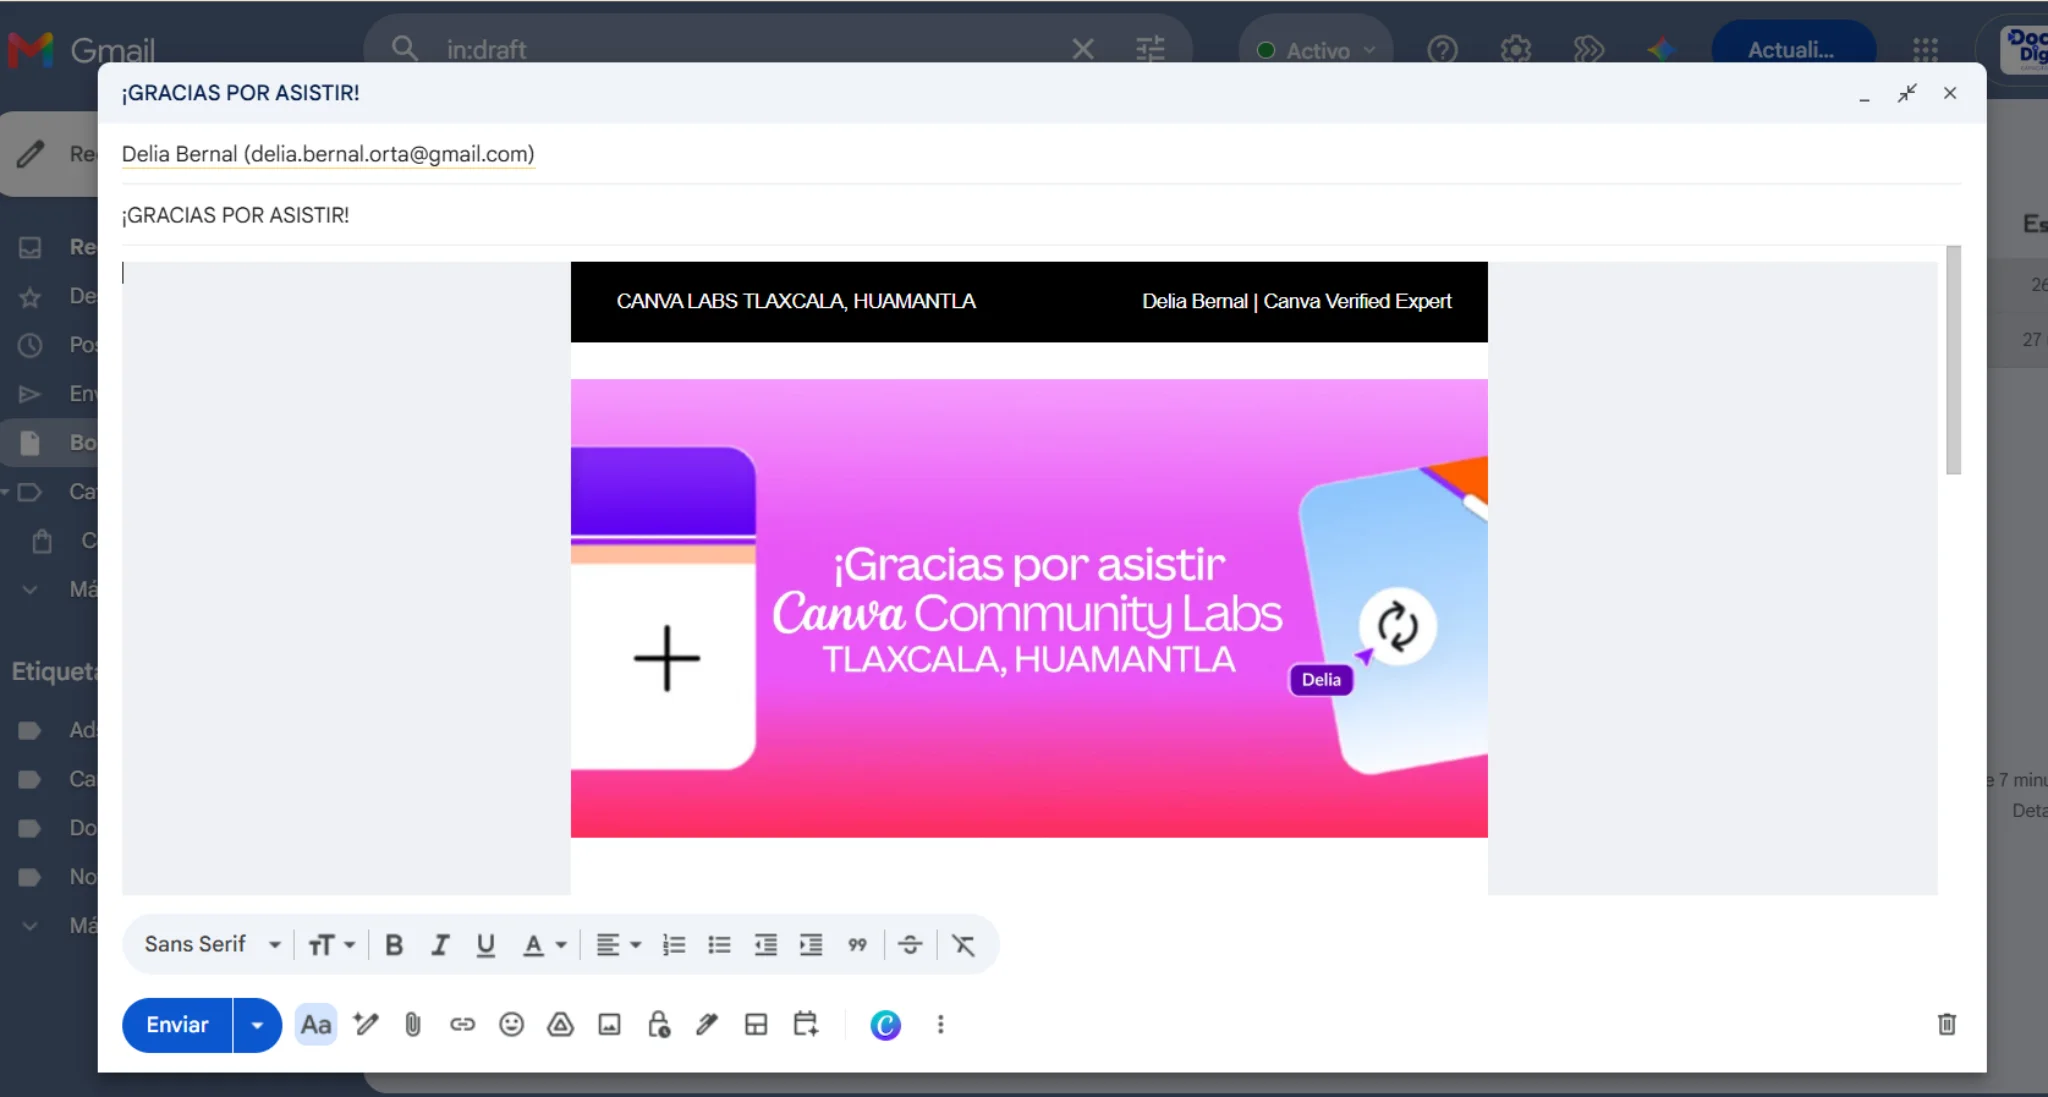This screenshot has width=2048, height=1097.
Task: Open the emoji picker
Action: click(x=511, y=1025)
